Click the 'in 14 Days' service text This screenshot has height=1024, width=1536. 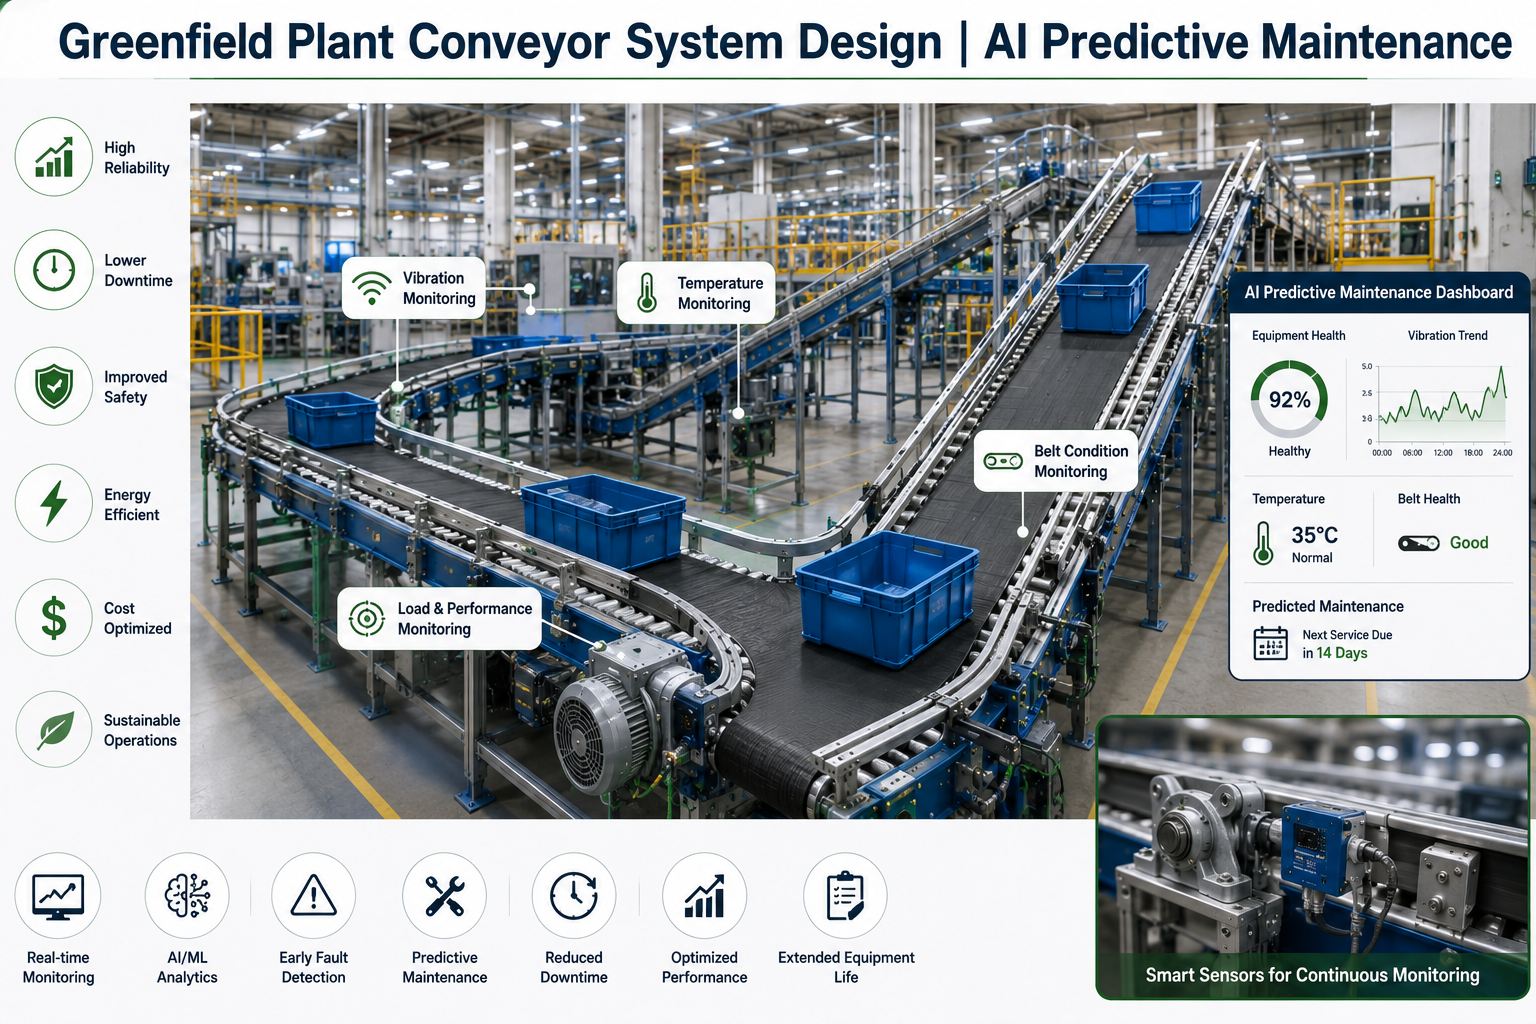point(1334,653)
